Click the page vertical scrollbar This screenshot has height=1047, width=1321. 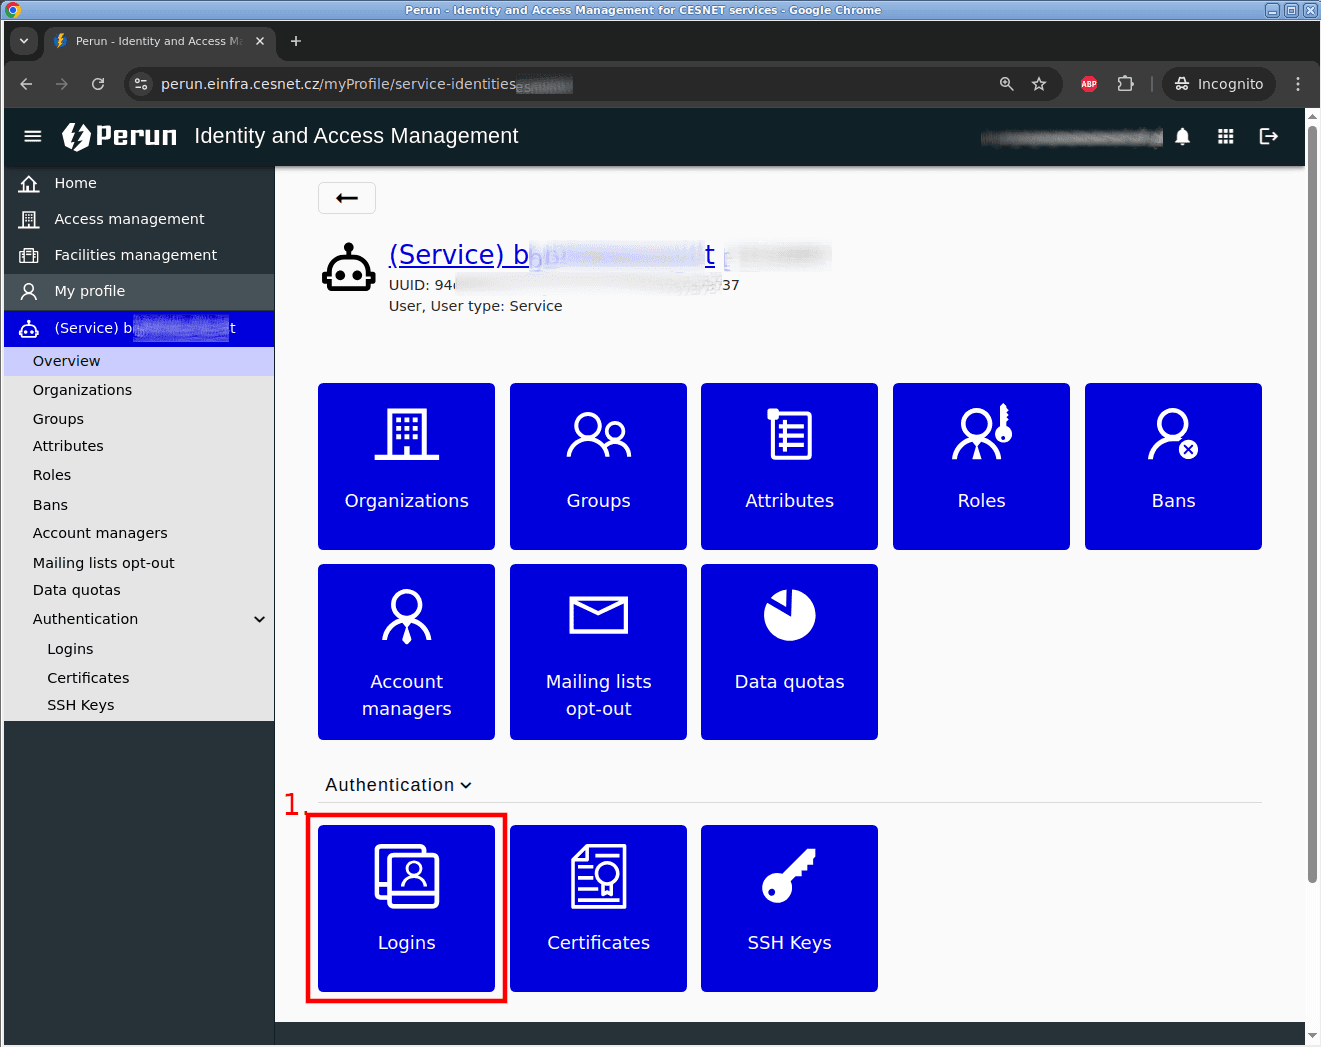(1312, 500)
